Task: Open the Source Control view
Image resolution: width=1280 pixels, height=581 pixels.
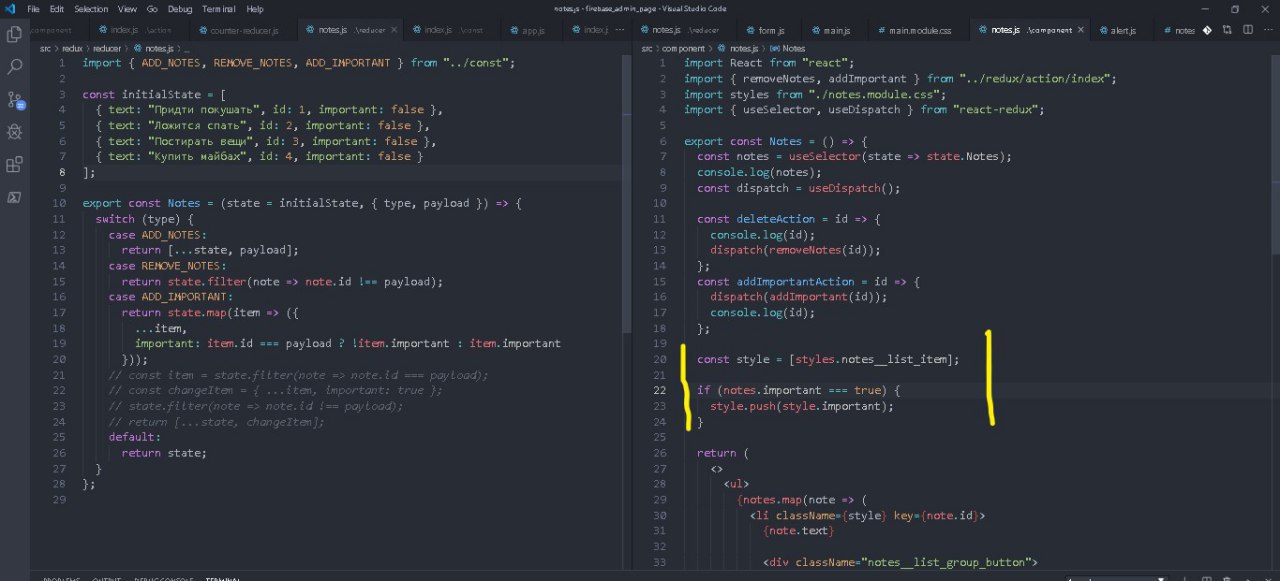Action: [x=14, y=99]
